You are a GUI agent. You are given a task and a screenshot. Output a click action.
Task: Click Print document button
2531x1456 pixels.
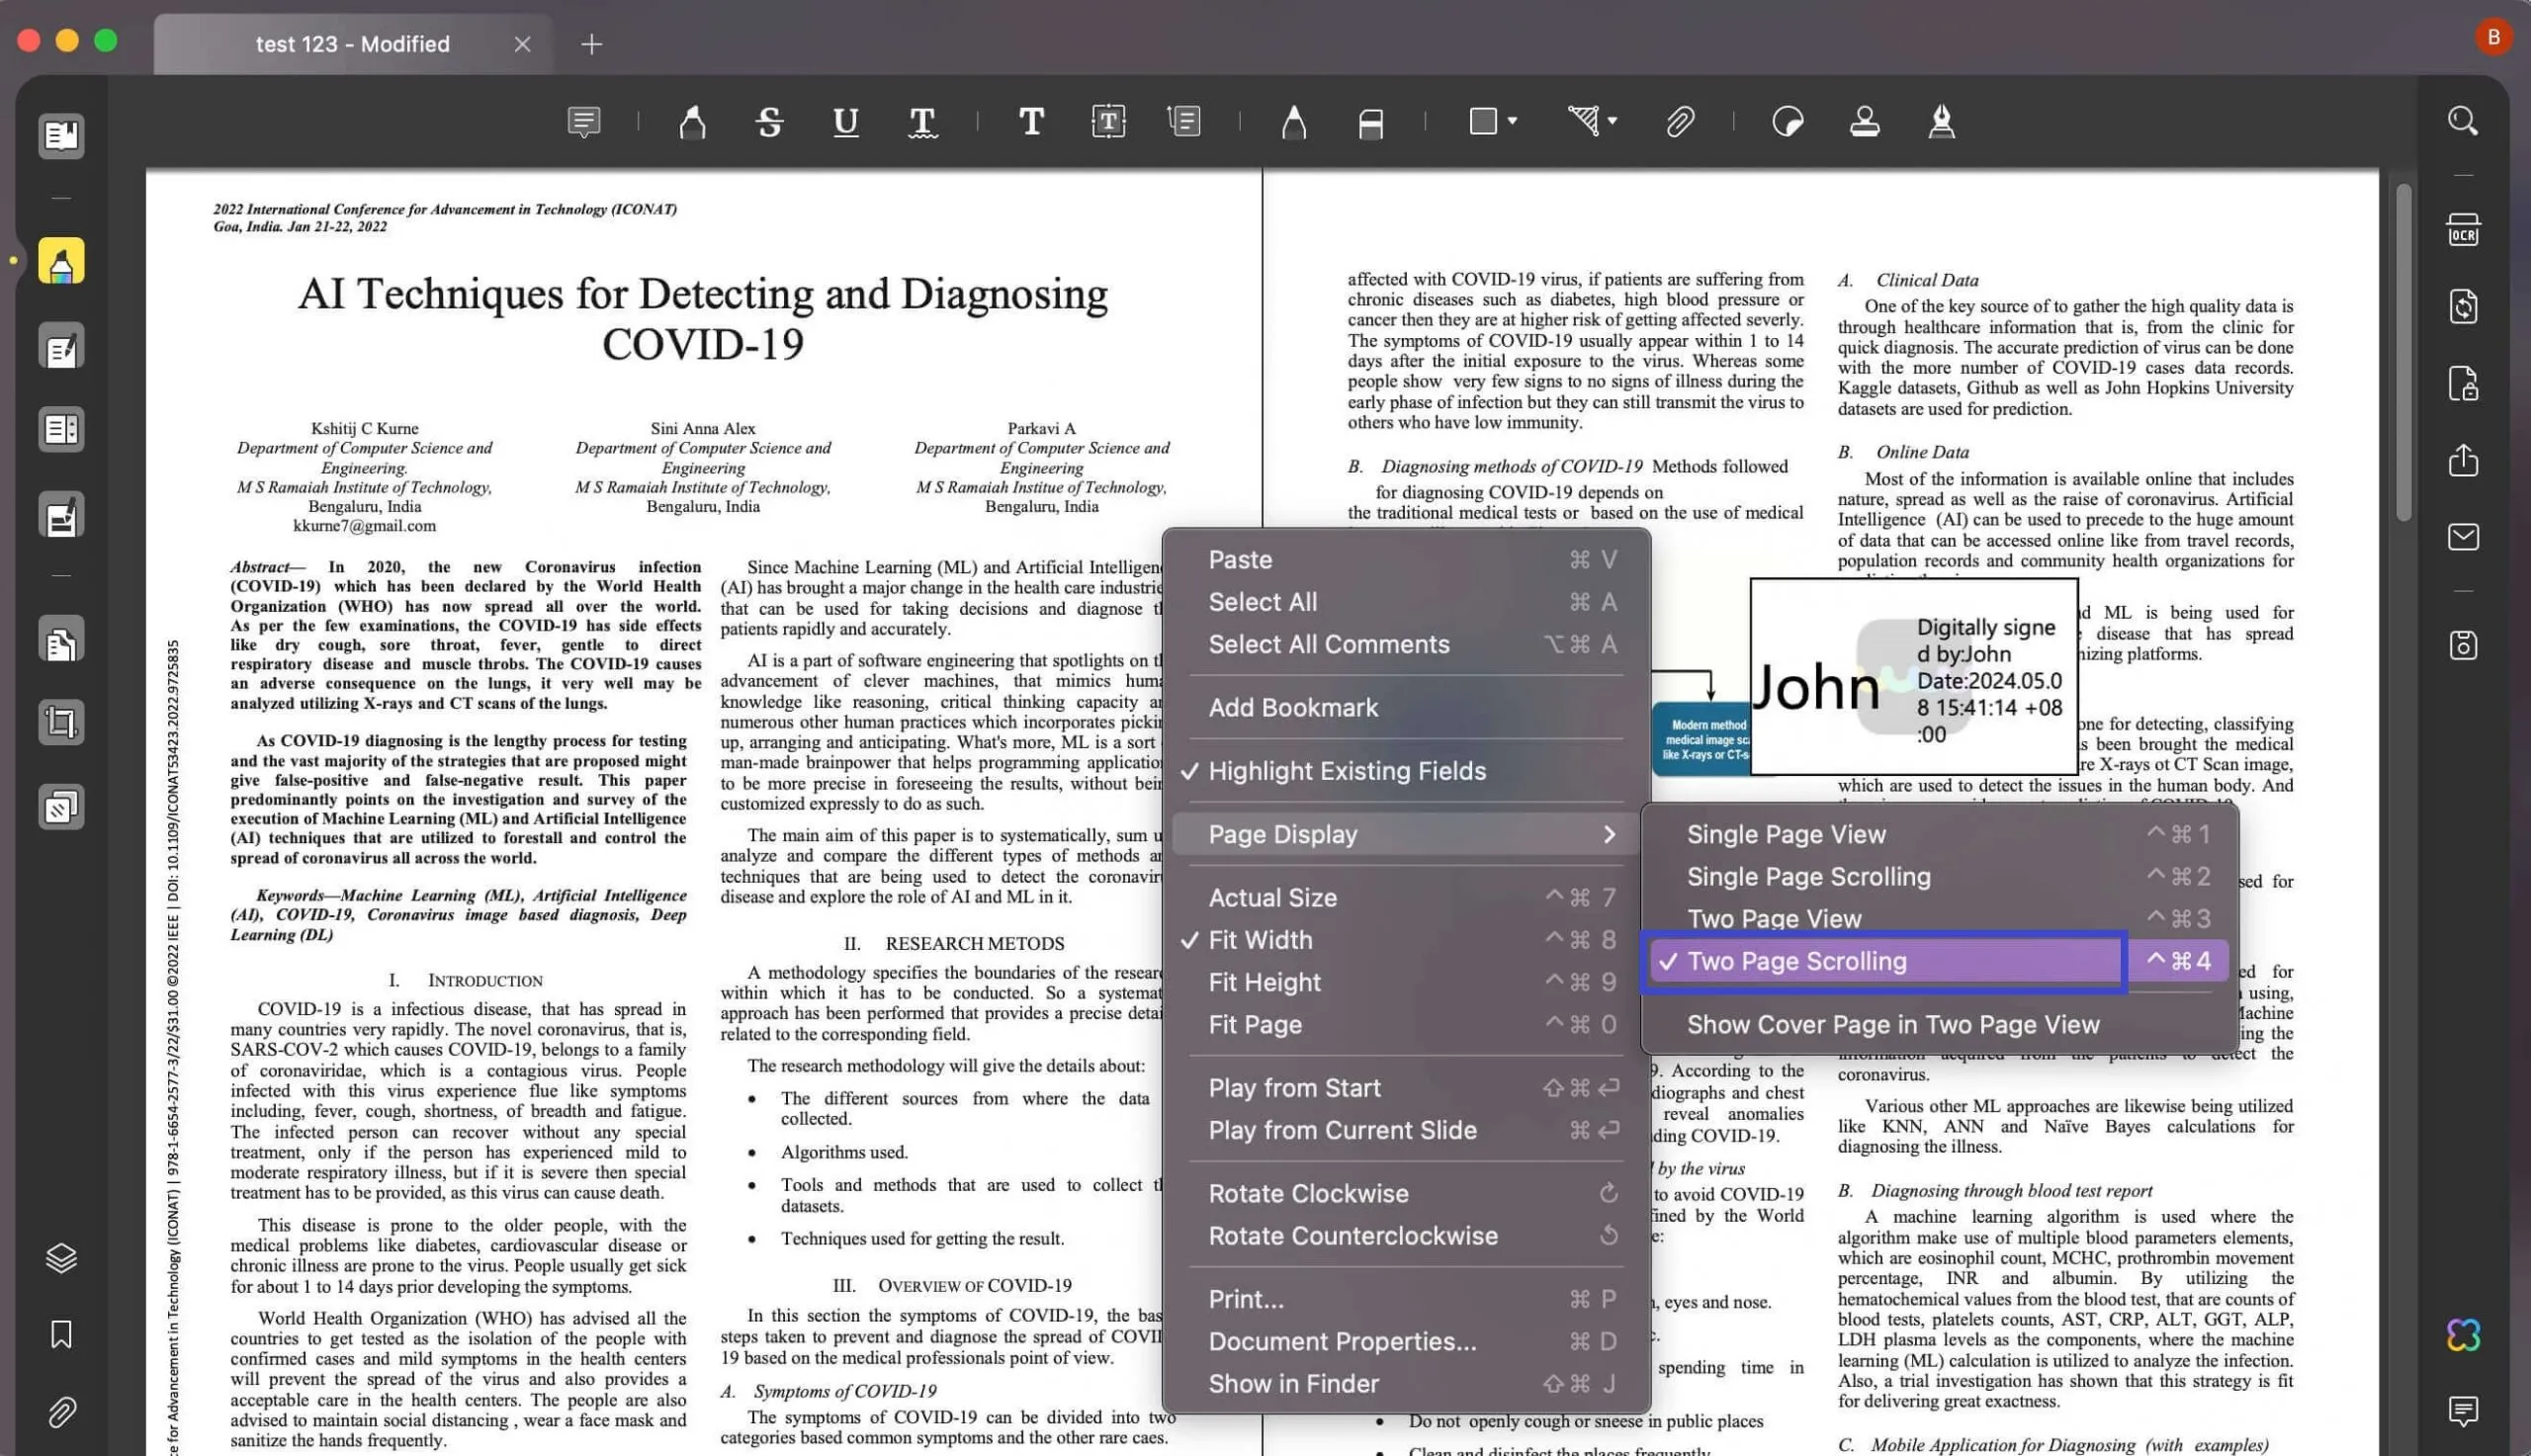(x=1245, y=1298)
